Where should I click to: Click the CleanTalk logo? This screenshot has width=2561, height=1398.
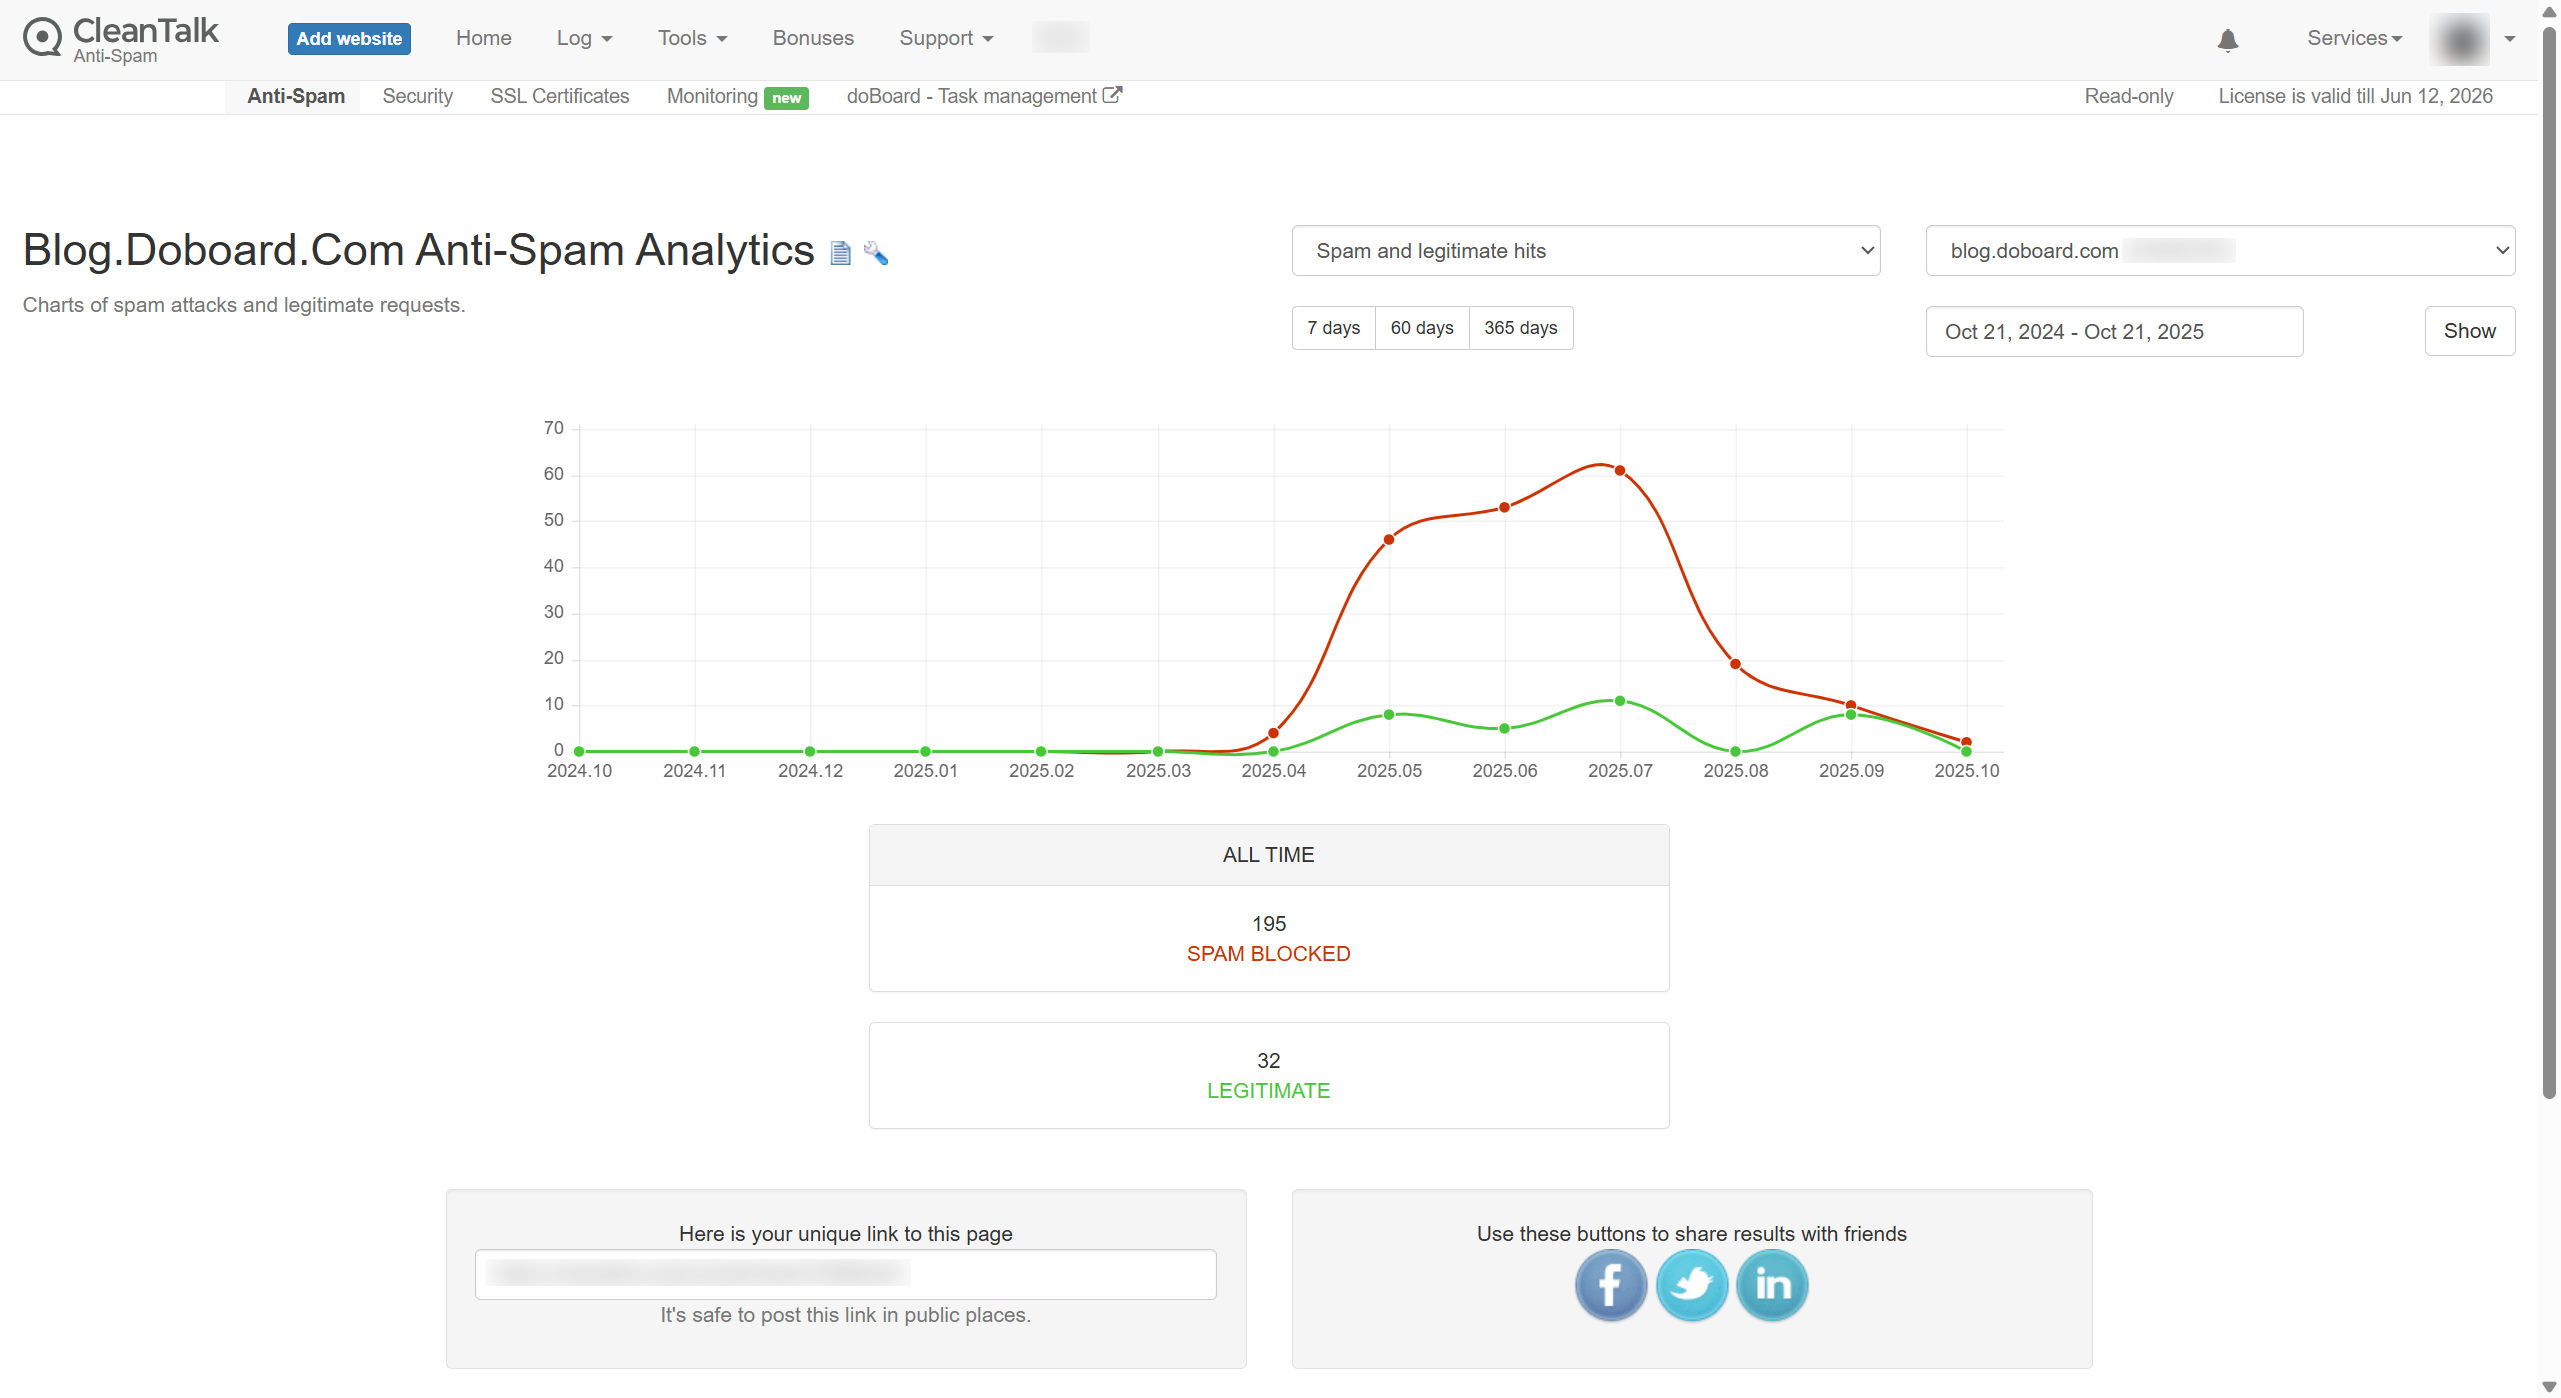click(120, 40)
